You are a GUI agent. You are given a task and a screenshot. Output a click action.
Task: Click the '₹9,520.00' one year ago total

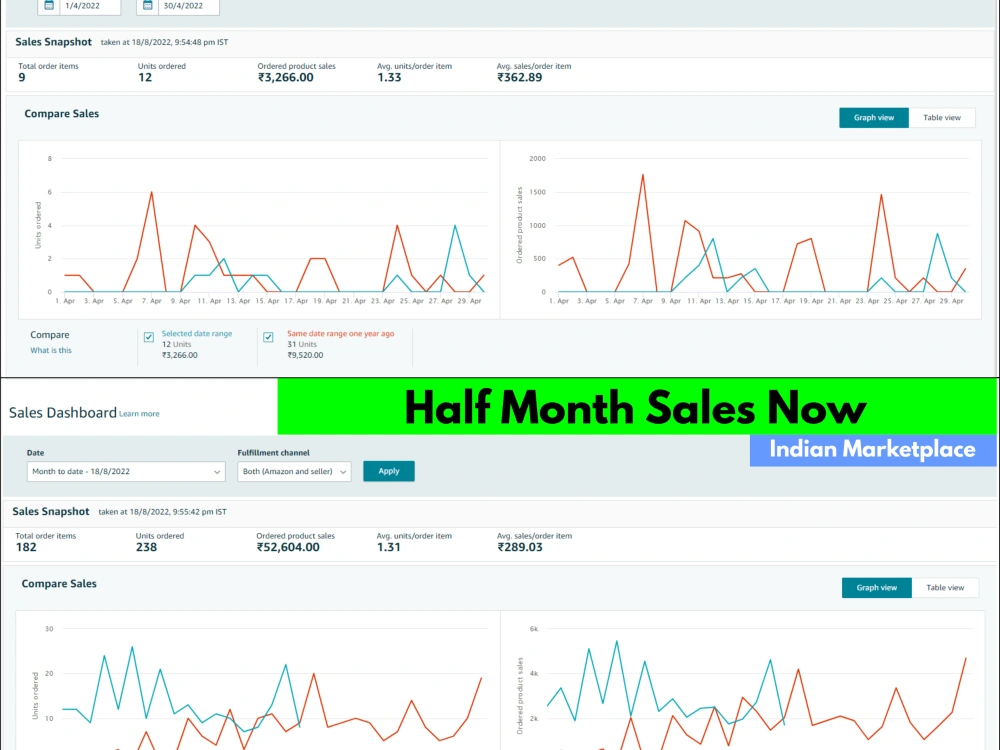305,355
